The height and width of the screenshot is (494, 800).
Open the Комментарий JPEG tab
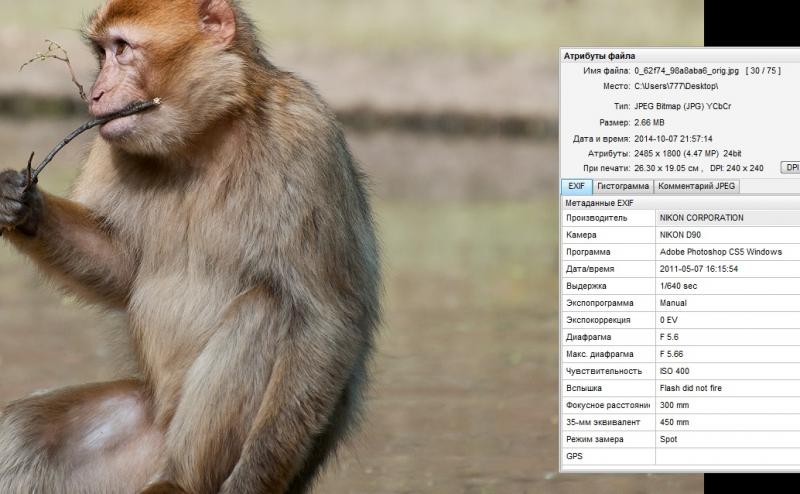click(x=696, y=186)
